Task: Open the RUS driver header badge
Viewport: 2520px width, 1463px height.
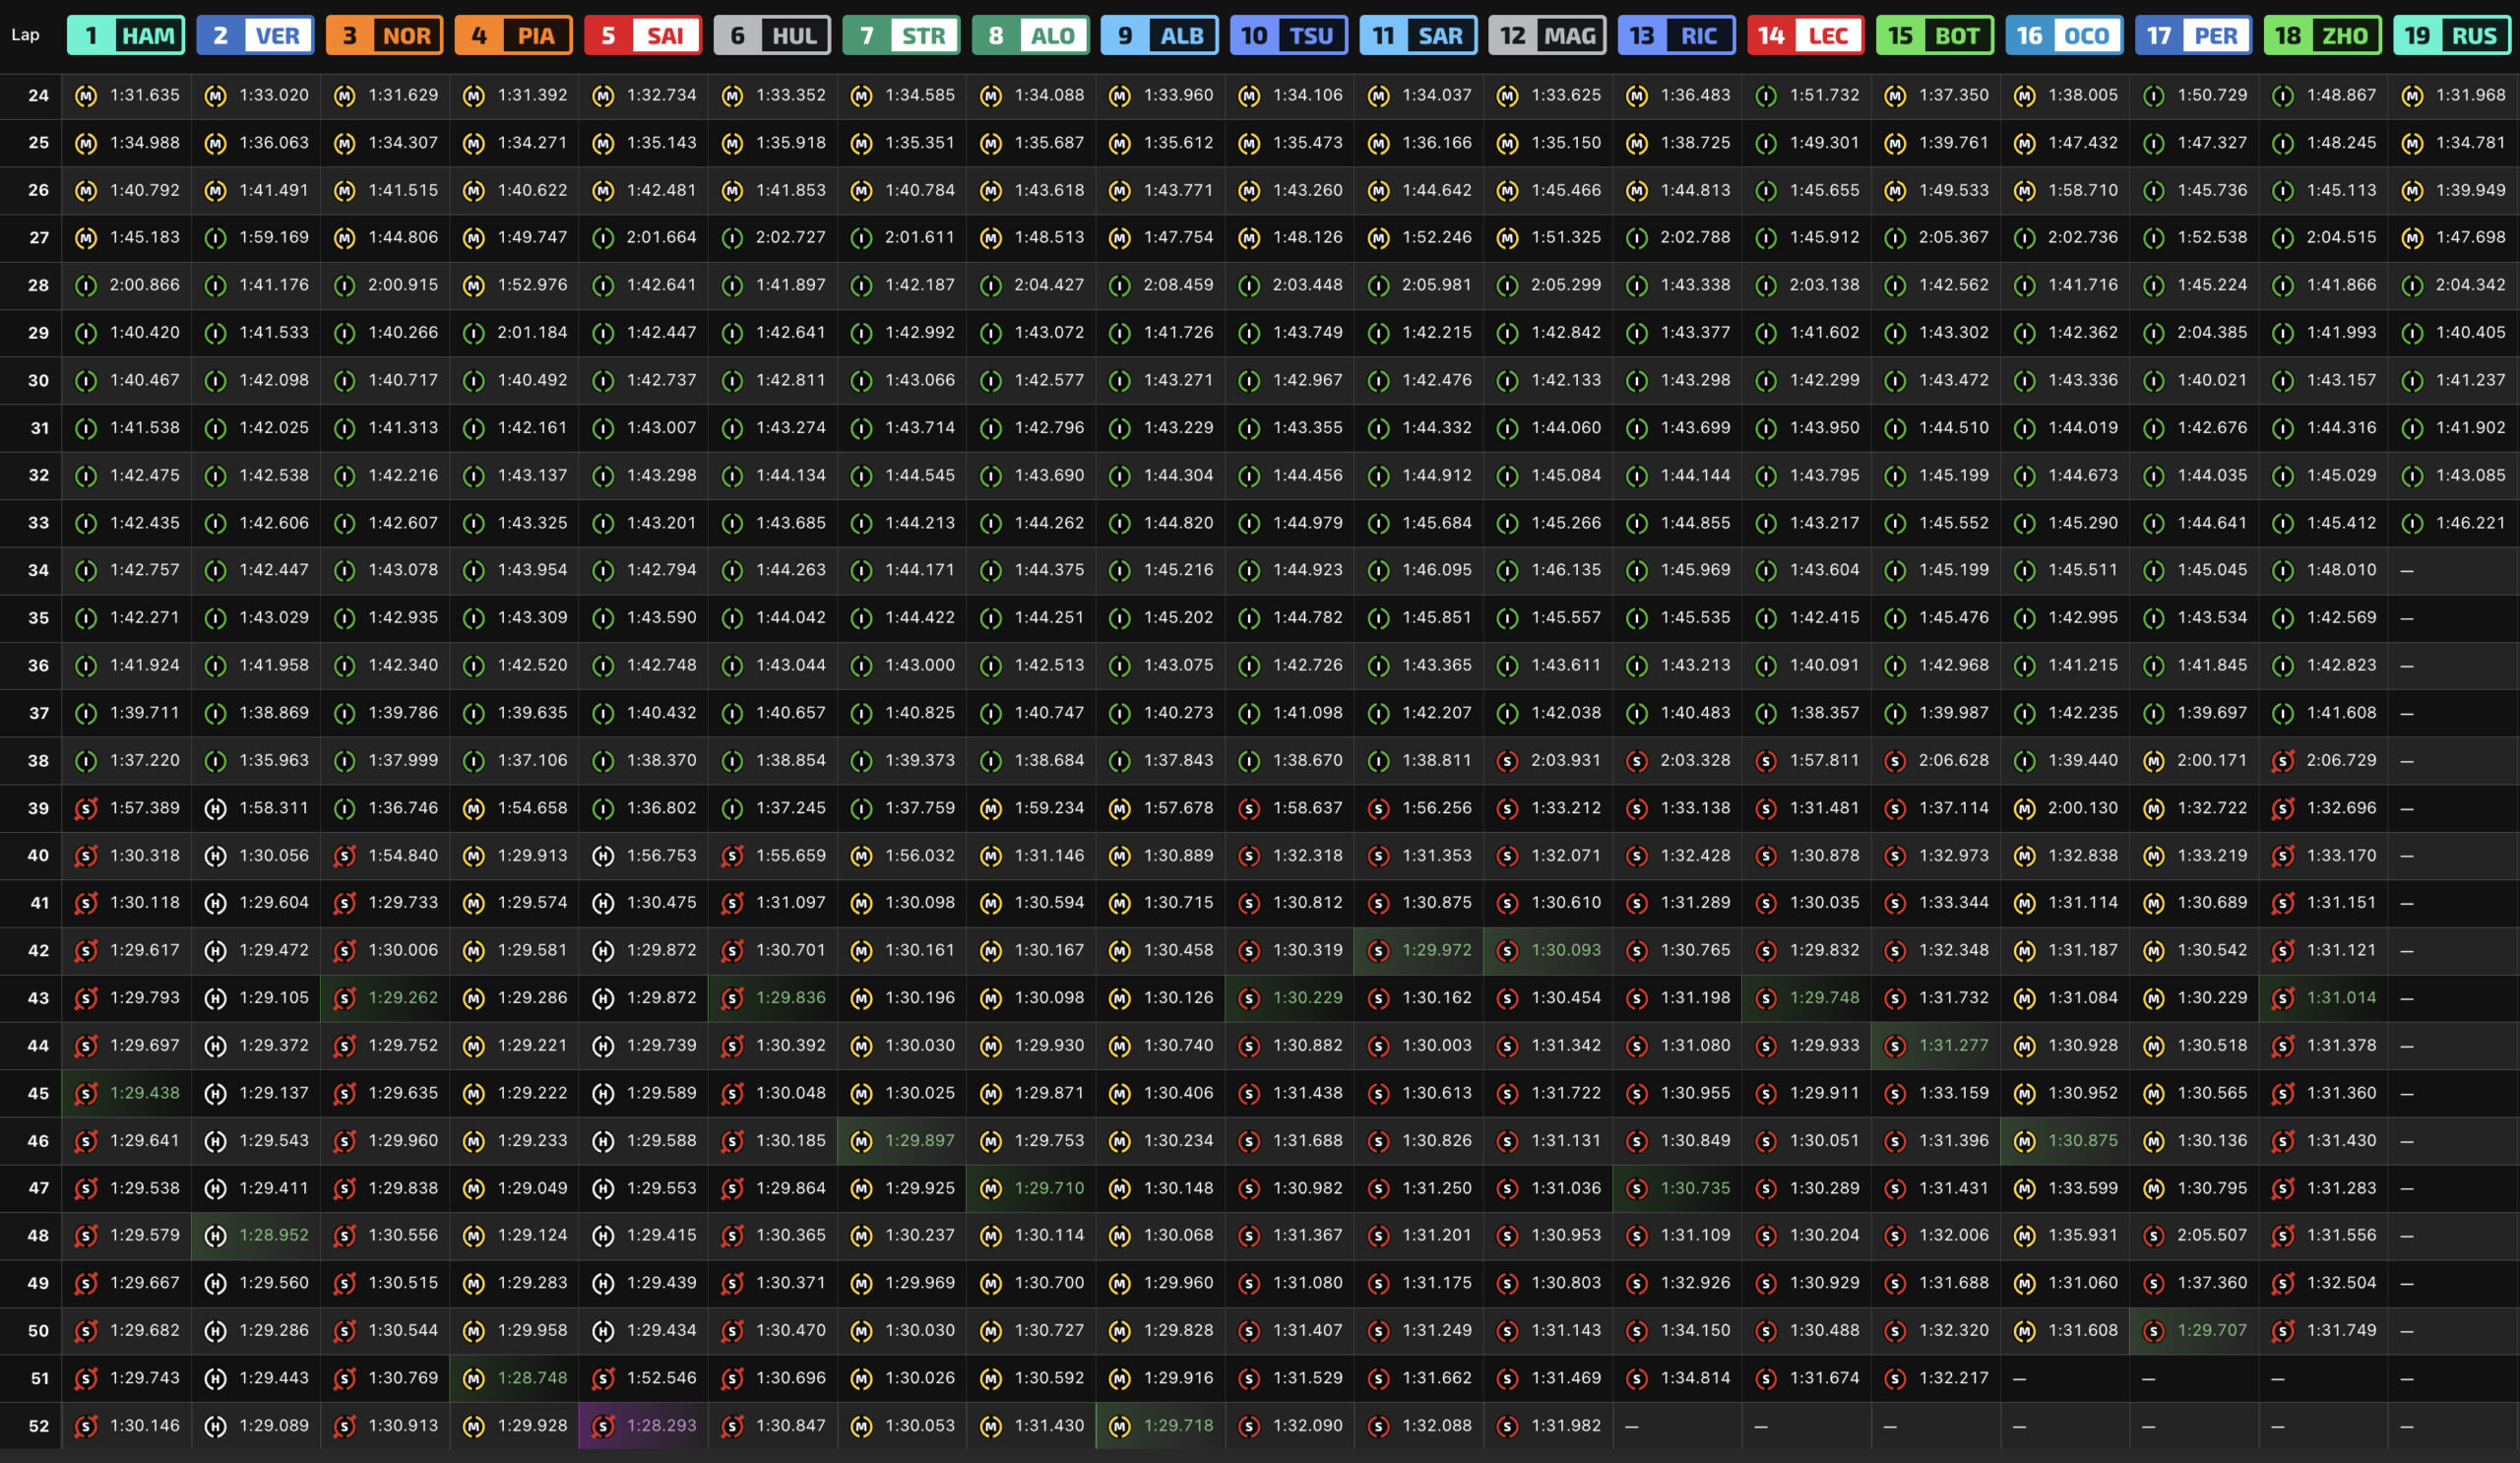Action: tap(2451, 36)
